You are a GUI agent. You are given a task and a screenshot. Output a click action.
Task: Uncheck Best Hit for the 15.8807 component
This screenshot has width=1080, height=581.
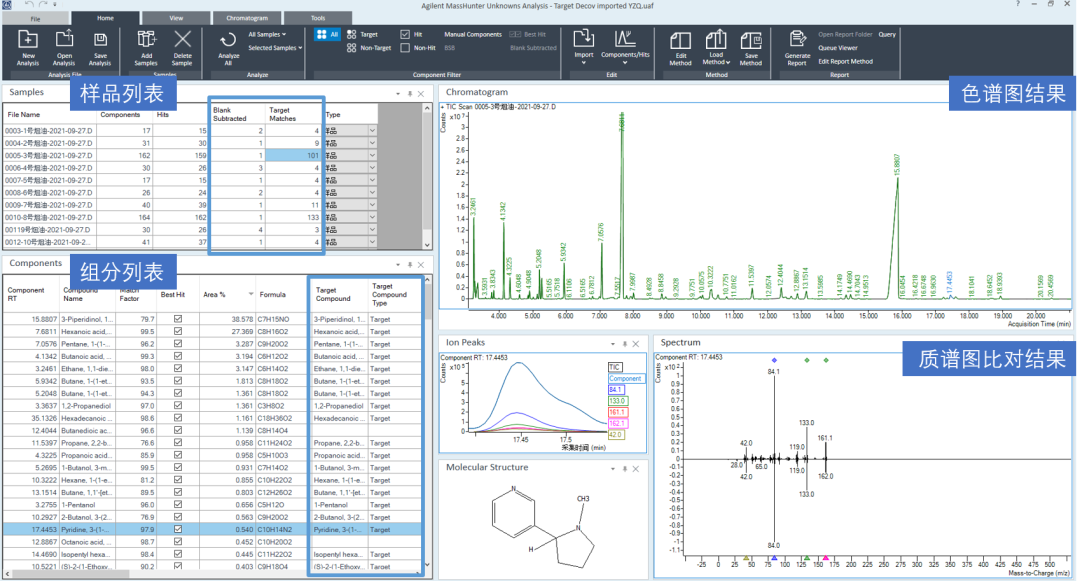click(178, 319)
